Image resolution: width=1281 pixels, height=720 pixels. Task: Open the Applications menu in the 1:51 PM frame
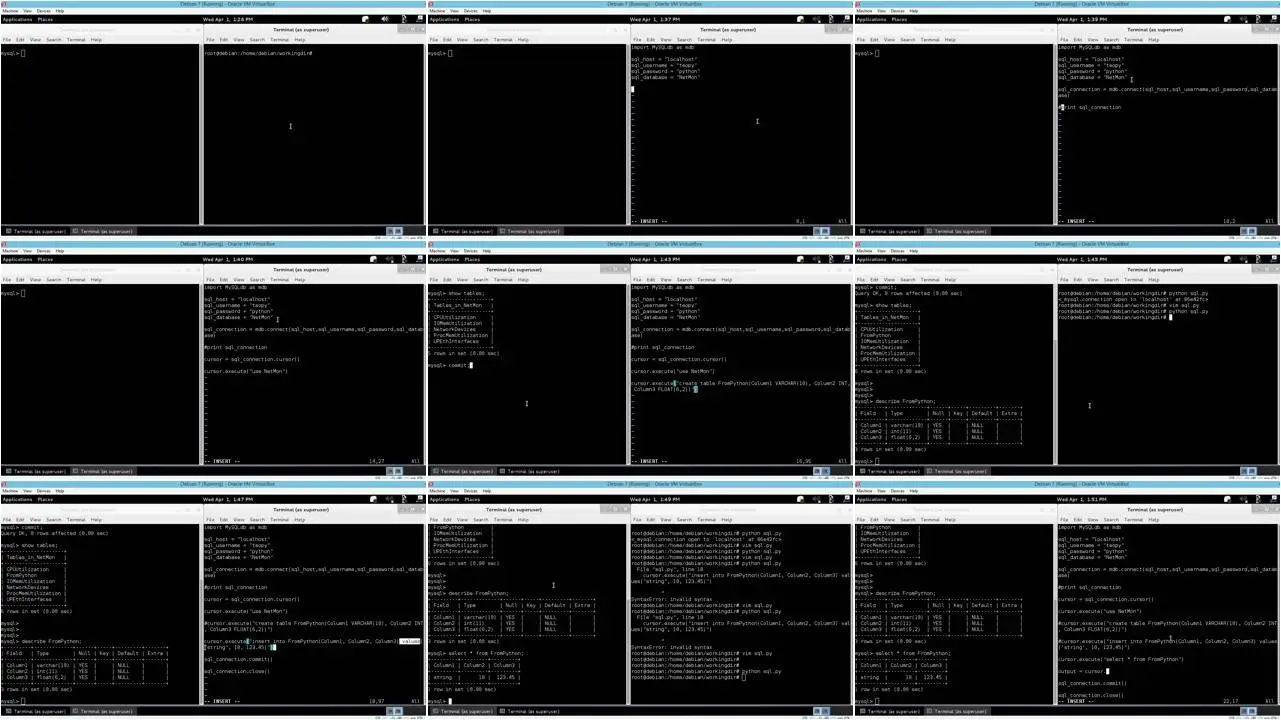click(x=871, y=499)
